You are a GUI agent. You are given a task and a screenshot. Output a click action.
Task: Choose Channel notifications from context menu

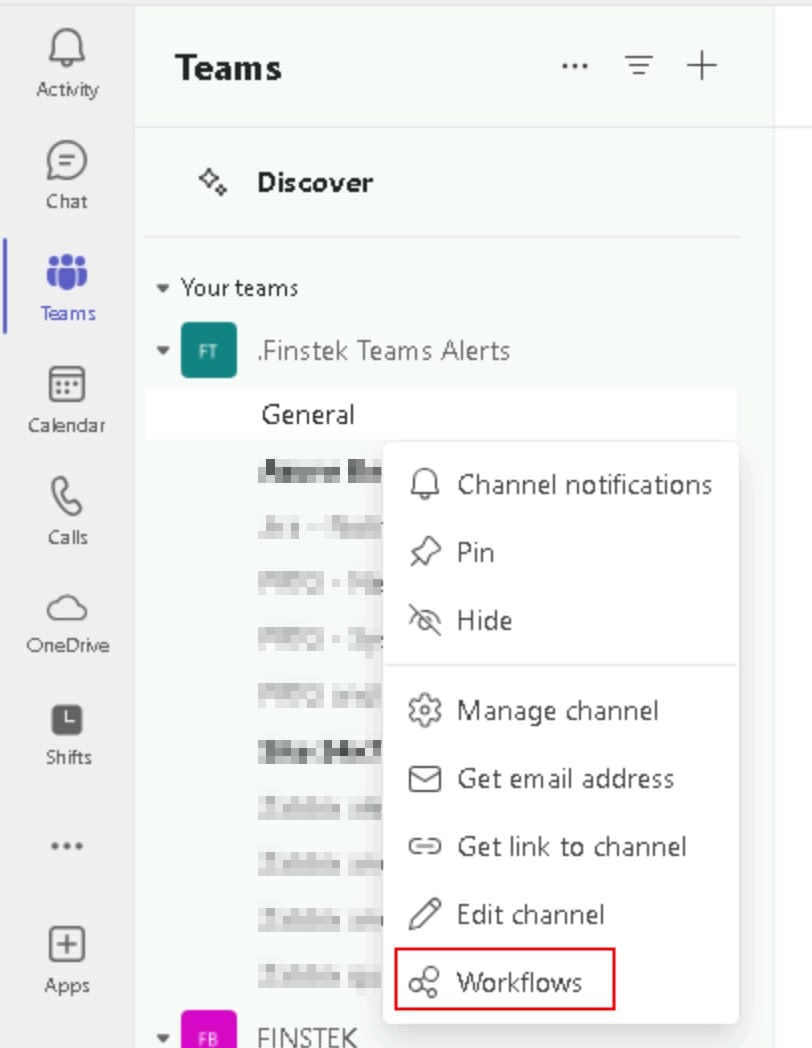(561, 485)
